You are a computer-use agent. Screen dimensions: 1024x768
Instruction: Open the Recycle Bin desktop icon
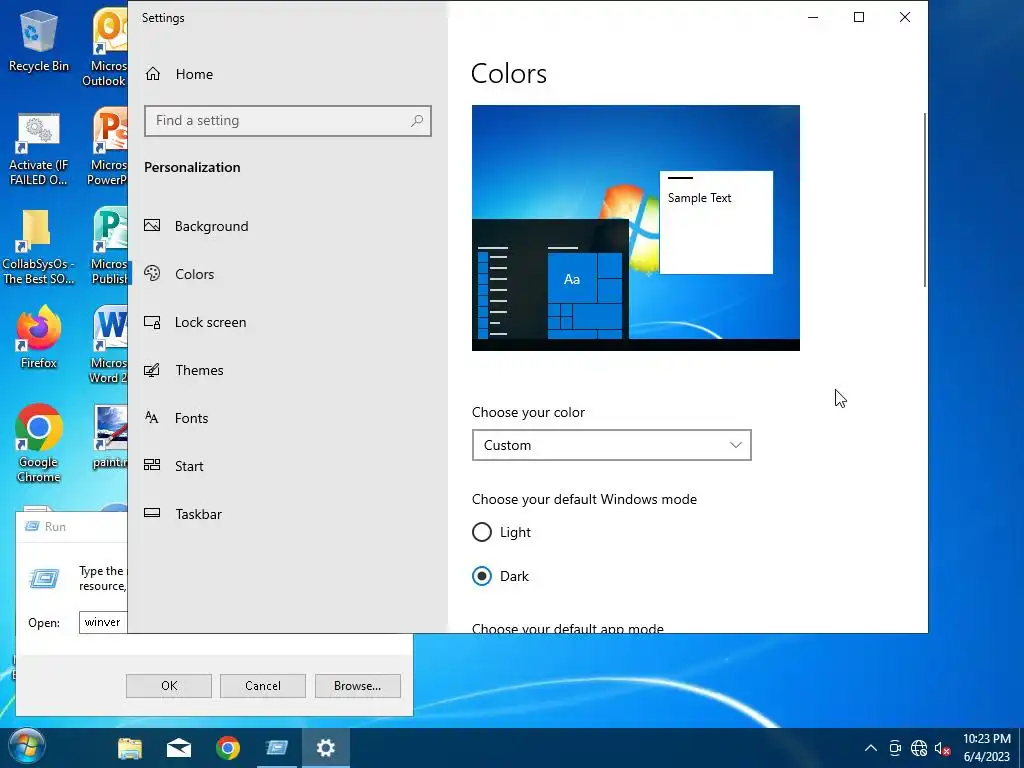click(x=39, y=40)
